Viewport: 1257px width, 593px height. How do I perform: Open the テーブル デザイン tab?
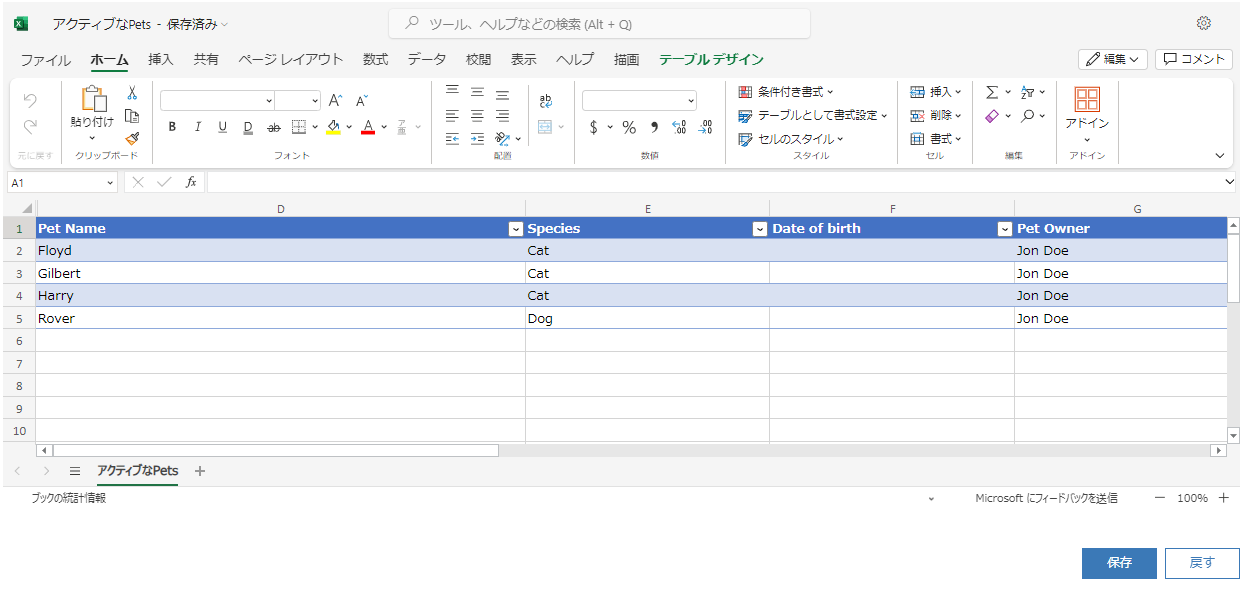pos(711,60)
